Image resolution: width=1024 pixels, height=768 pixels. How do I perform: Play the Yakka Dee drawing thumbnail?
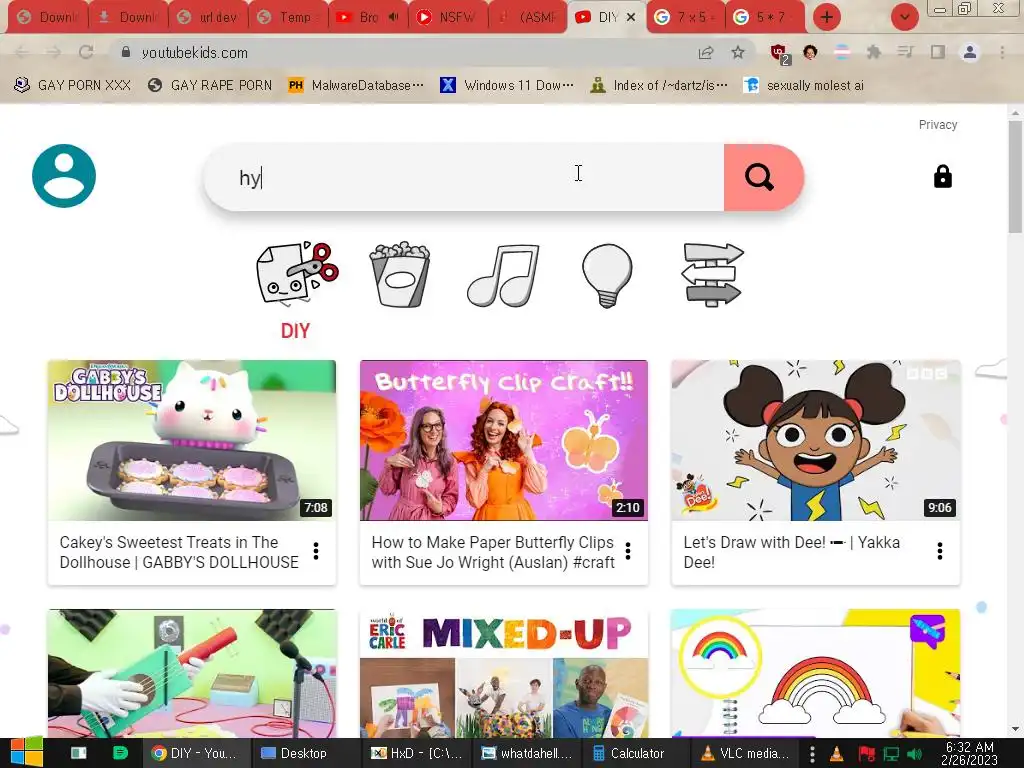816,440
